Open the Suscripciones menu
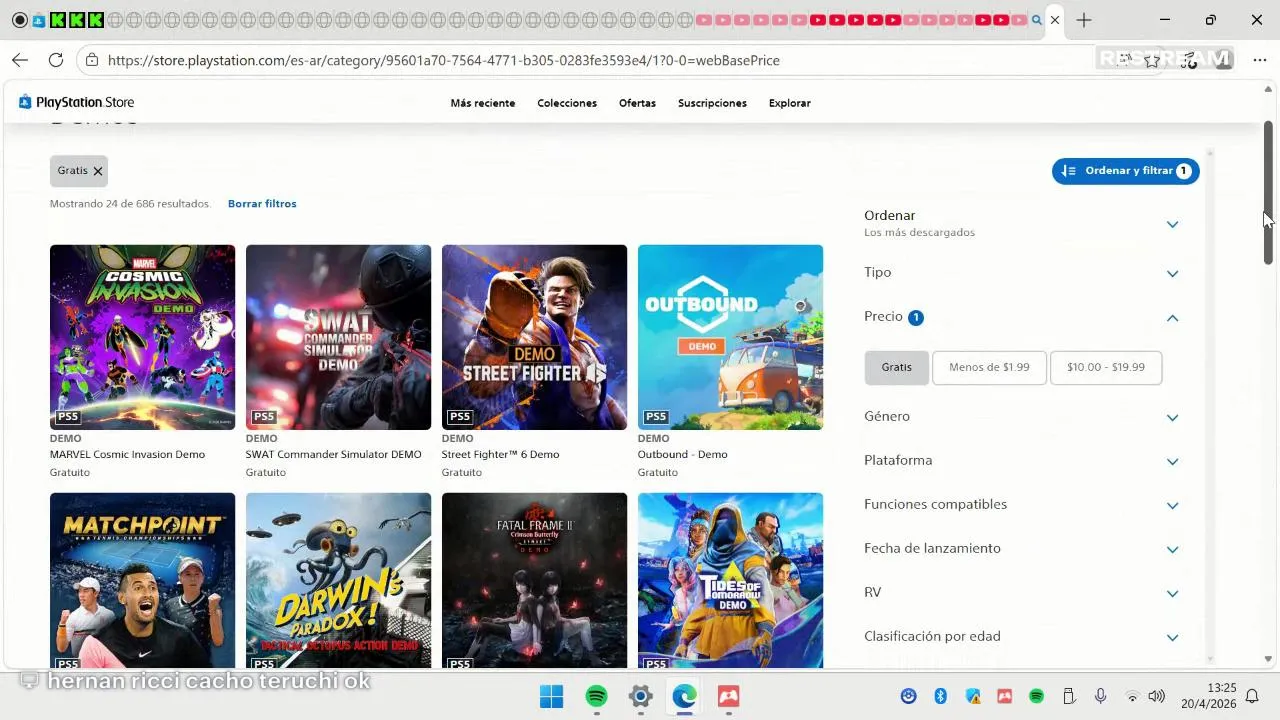Screen dimensions: 1280x720 tap(712, 103)
